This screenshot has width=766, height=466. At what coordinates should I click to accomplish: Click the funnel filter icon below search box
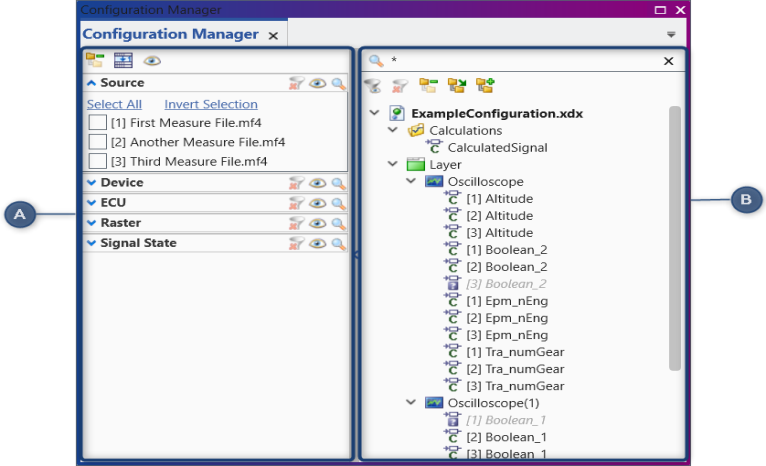point(373,86)
